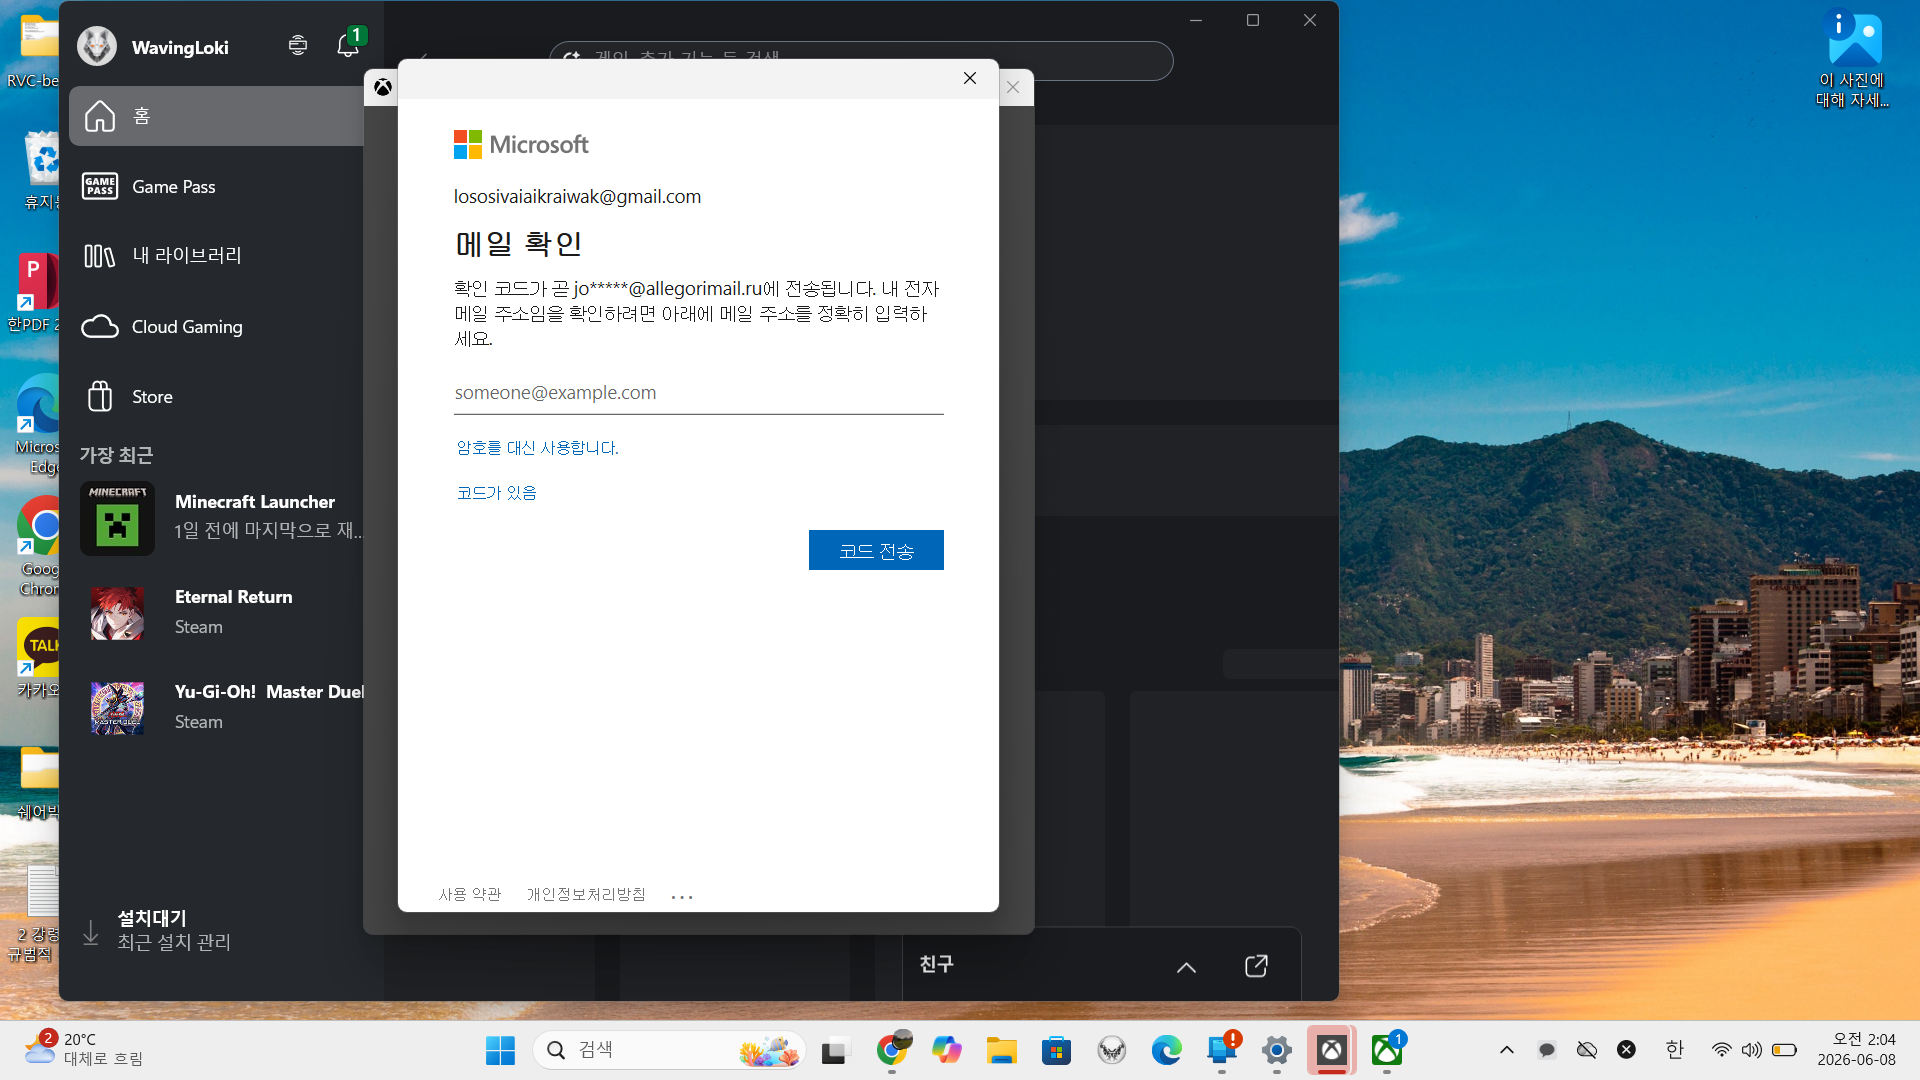The height and width of the screenshot is (1080, 1920).
Task: Open WavingLoki profile avatar
Action: coord(97,47)
